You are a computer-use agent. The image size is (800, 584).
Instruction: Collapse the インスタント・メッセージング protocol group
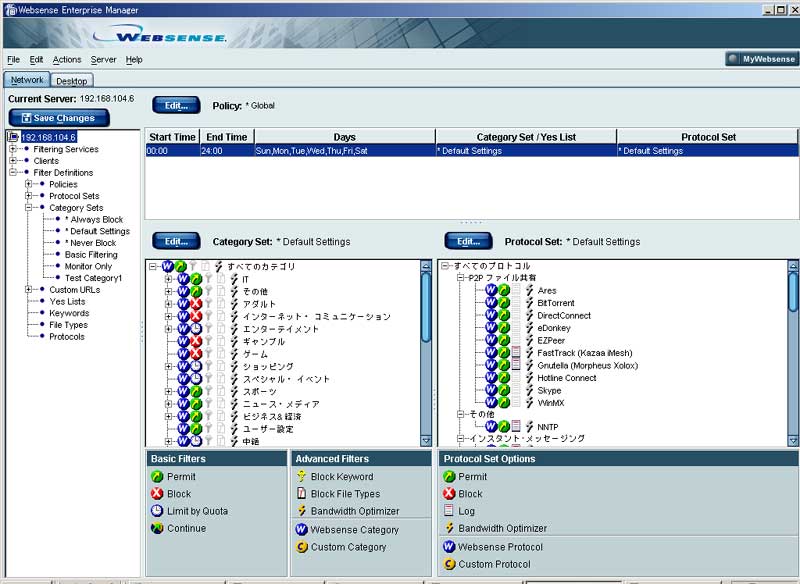(x=461, y=439)
